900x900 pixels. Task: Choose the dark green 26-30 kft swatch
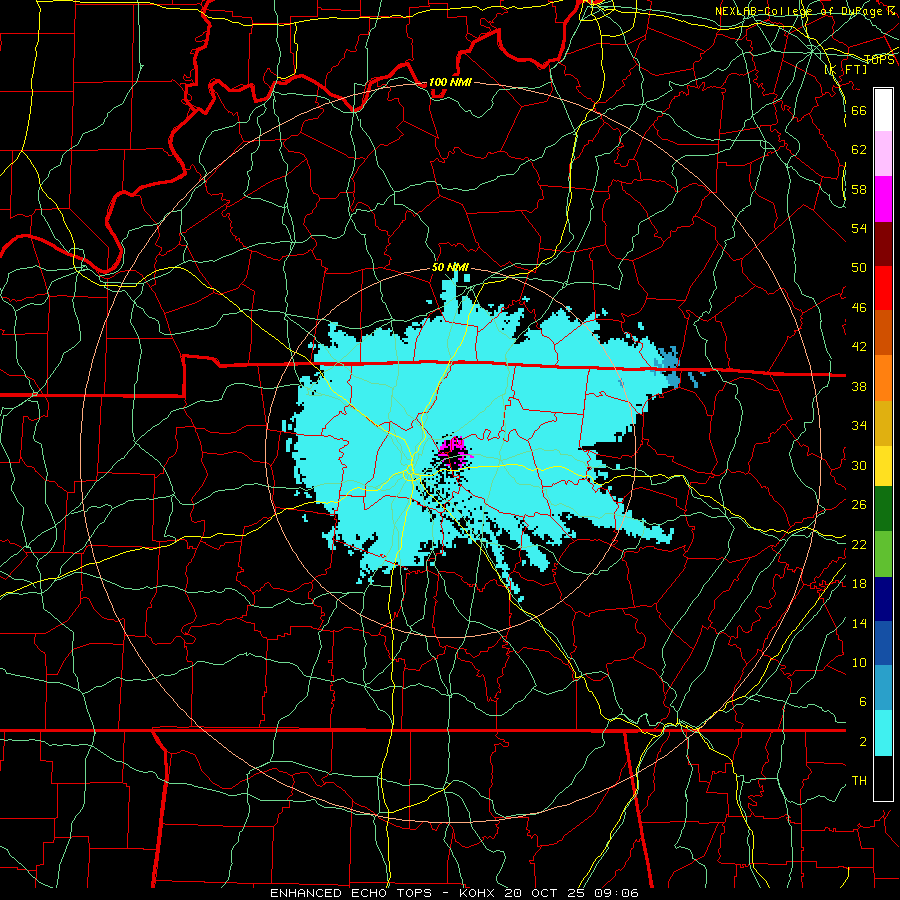(x=883, y=509)
